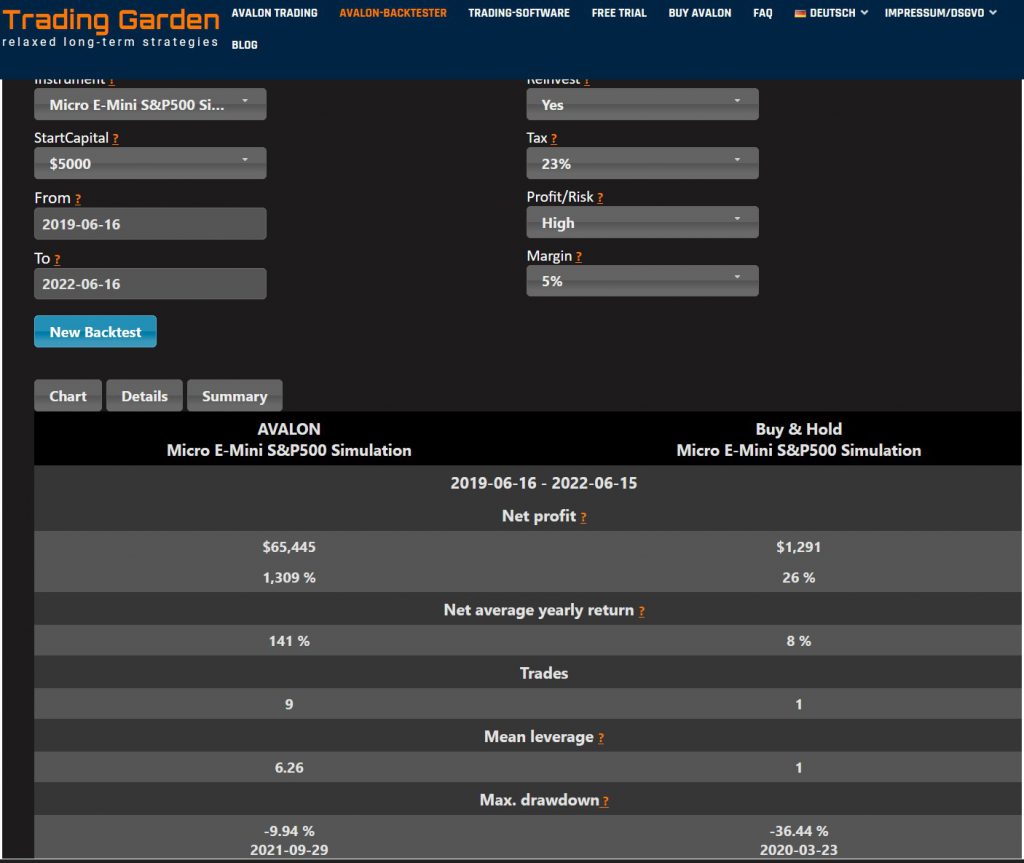Select the Buy & Hold drawdown -36.44 %
Viewport: 1024px width, 863px height.
click(799, 832)
